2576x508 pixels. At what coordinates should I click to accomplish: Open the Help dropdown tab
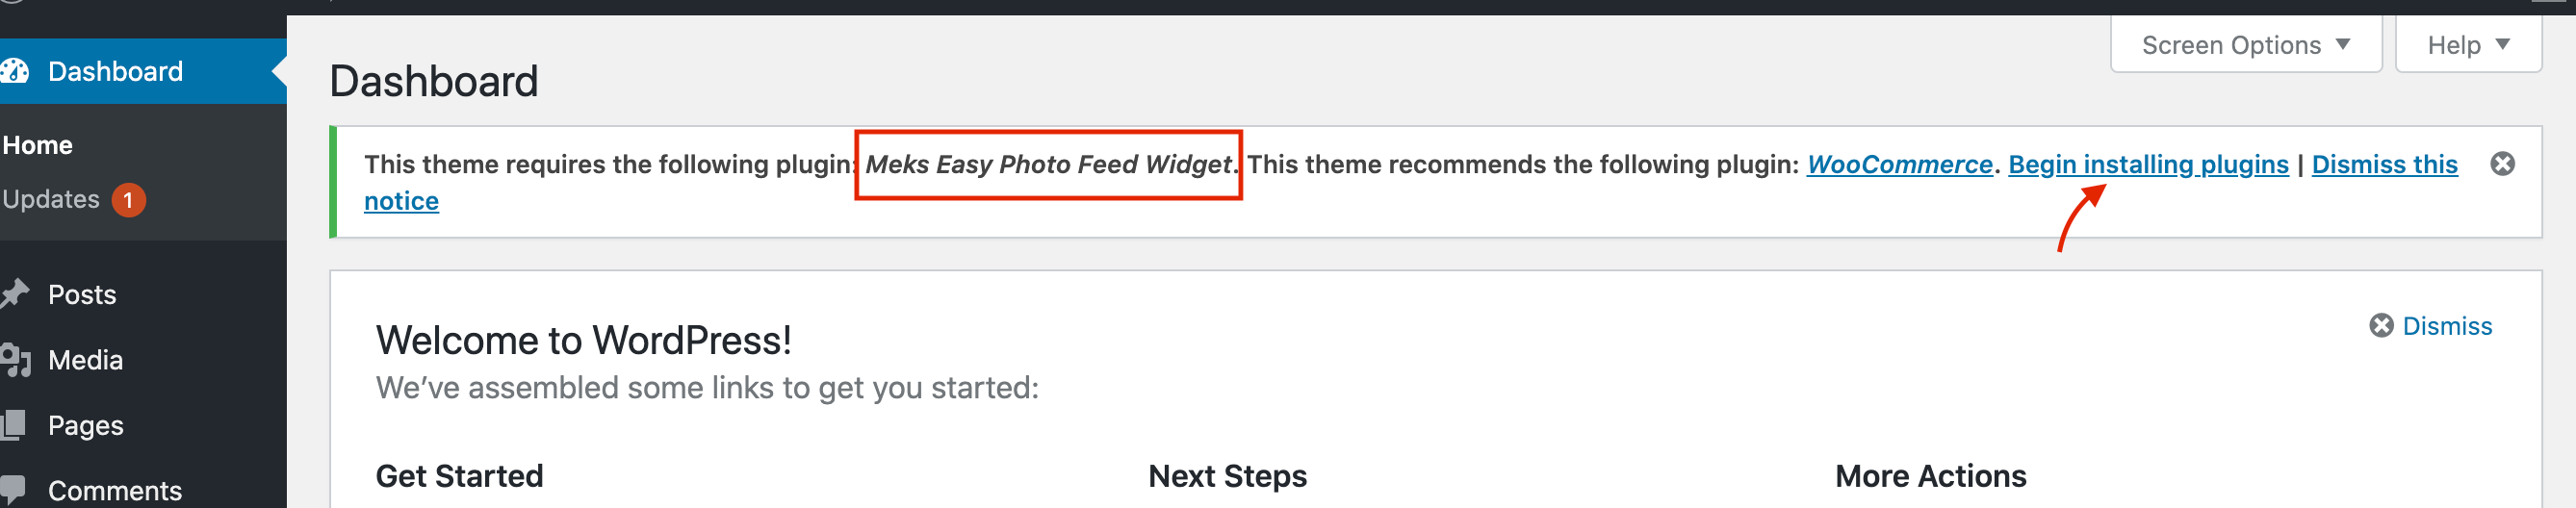2467,45
